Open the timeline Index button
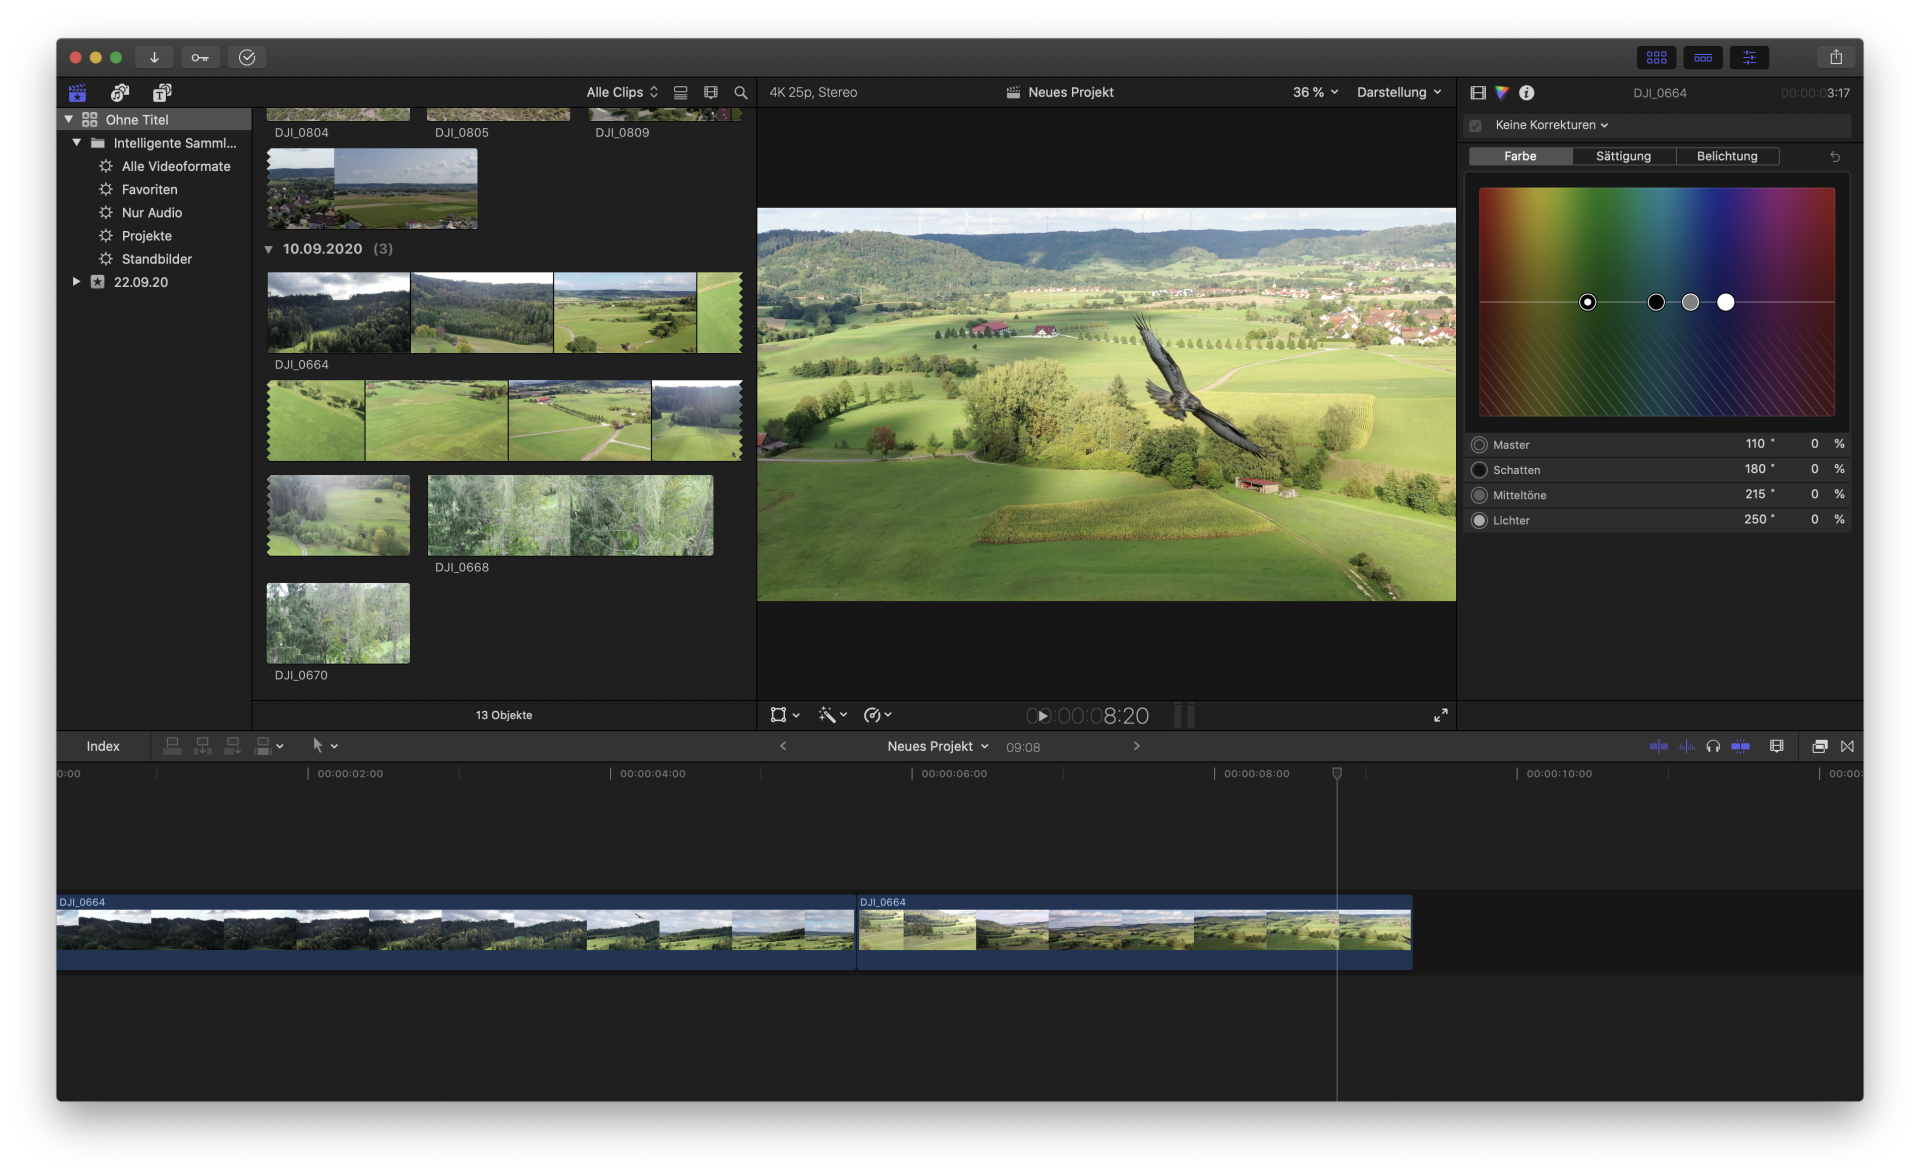 [102, 746]
